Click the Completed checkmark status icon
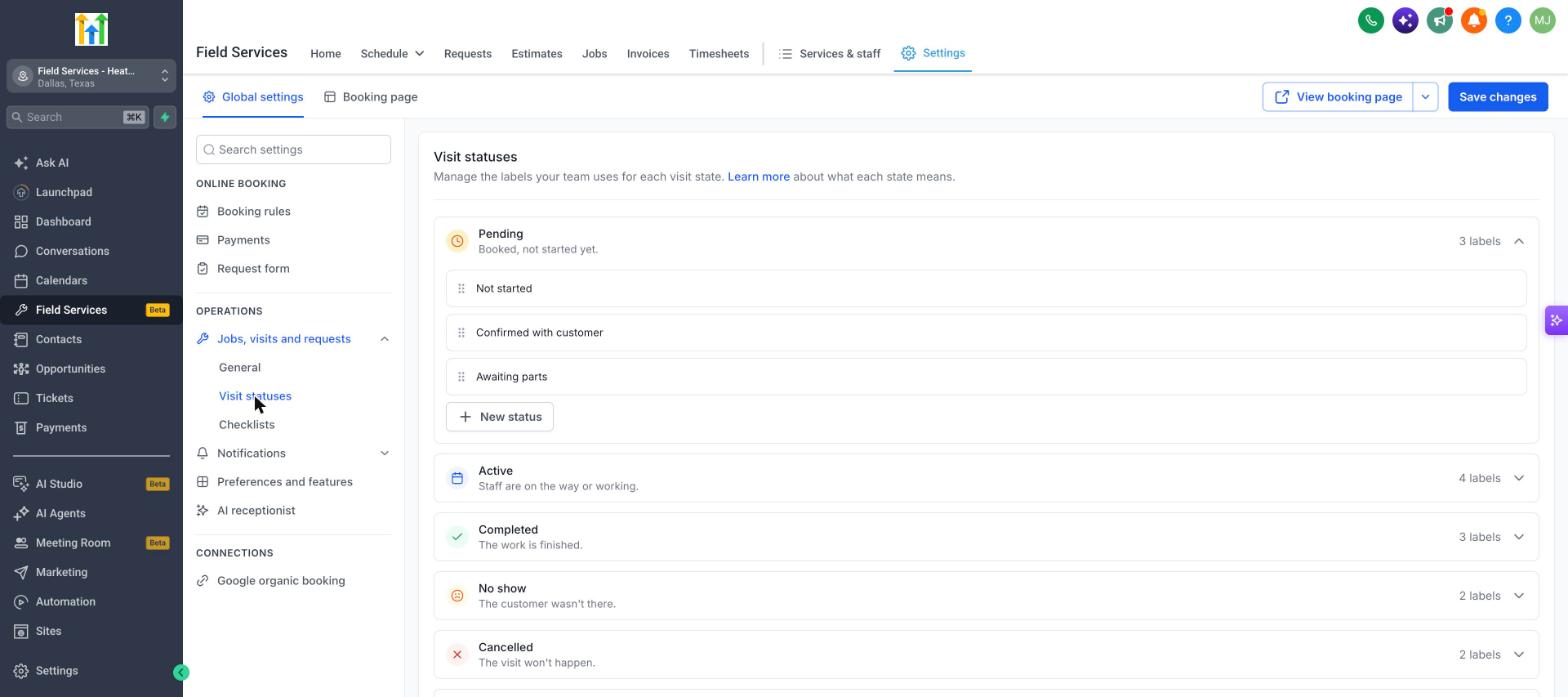The image size is (1568, 697). click(457, 537)
